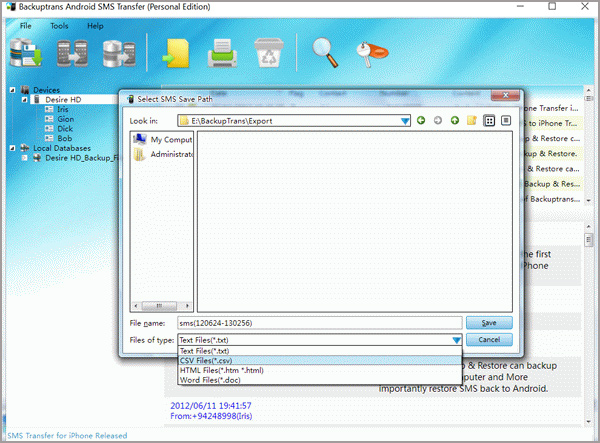Viewport: 600px width, 443px height.
Task: Collapse the Desire HD tree node
Action: pyautogui.click(x=24, y=100)
